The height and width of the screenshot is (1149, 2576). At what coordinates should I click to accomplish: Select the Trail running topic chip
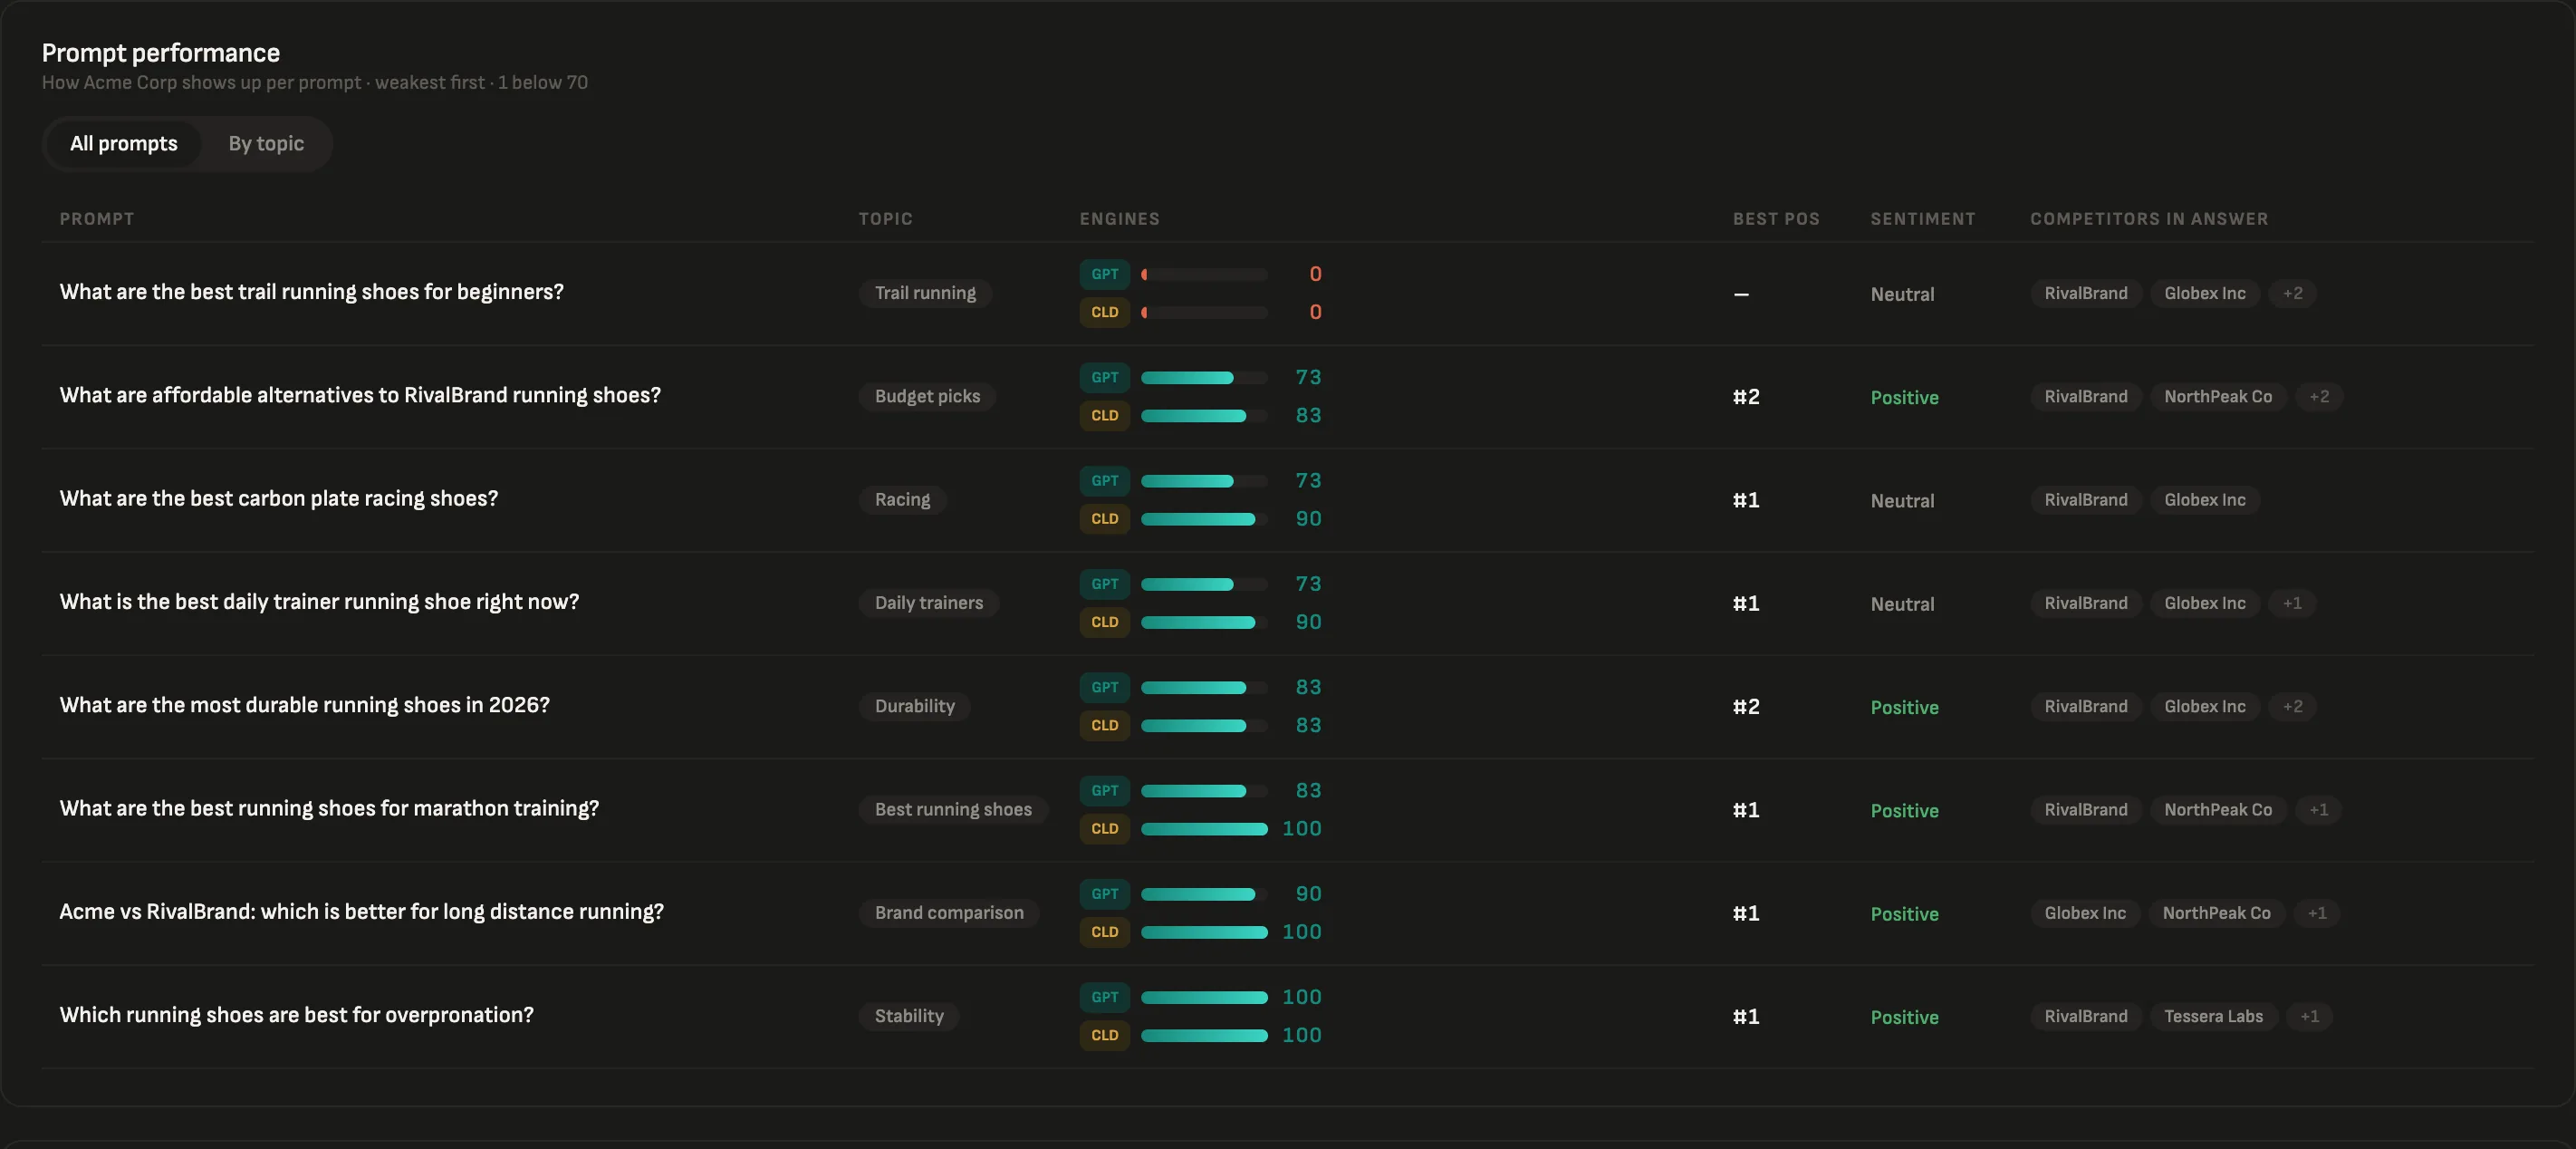[925, 293]
